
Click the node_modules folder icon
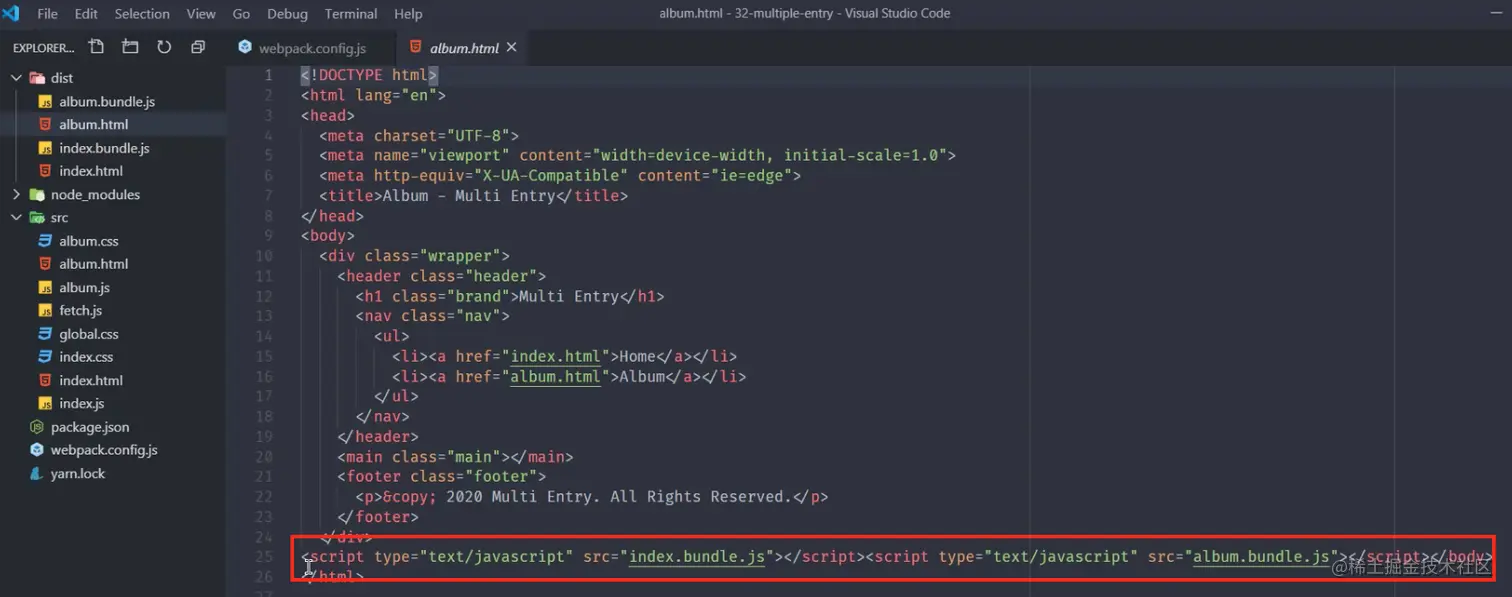37,194
